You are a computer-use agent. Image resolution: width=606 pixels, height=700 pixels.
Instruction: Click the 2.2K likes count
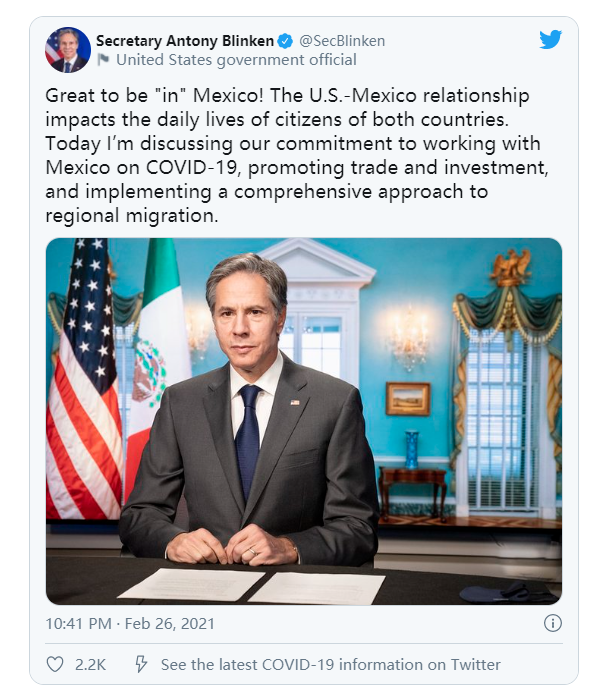tap(91, 664)
